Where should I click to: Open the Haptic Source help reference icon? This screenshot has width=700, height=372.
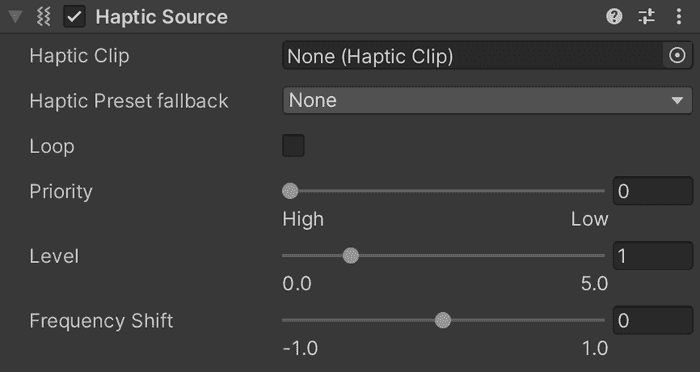(x=614, y=17)
